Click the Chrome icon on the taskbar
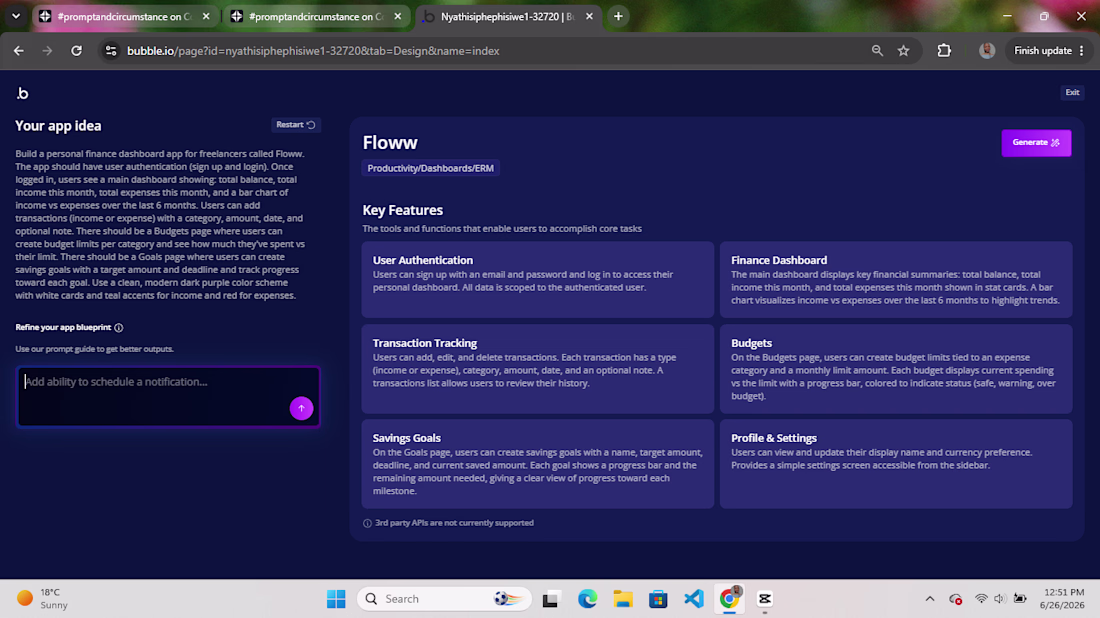 pyautogui.click(x=729, y=599)
